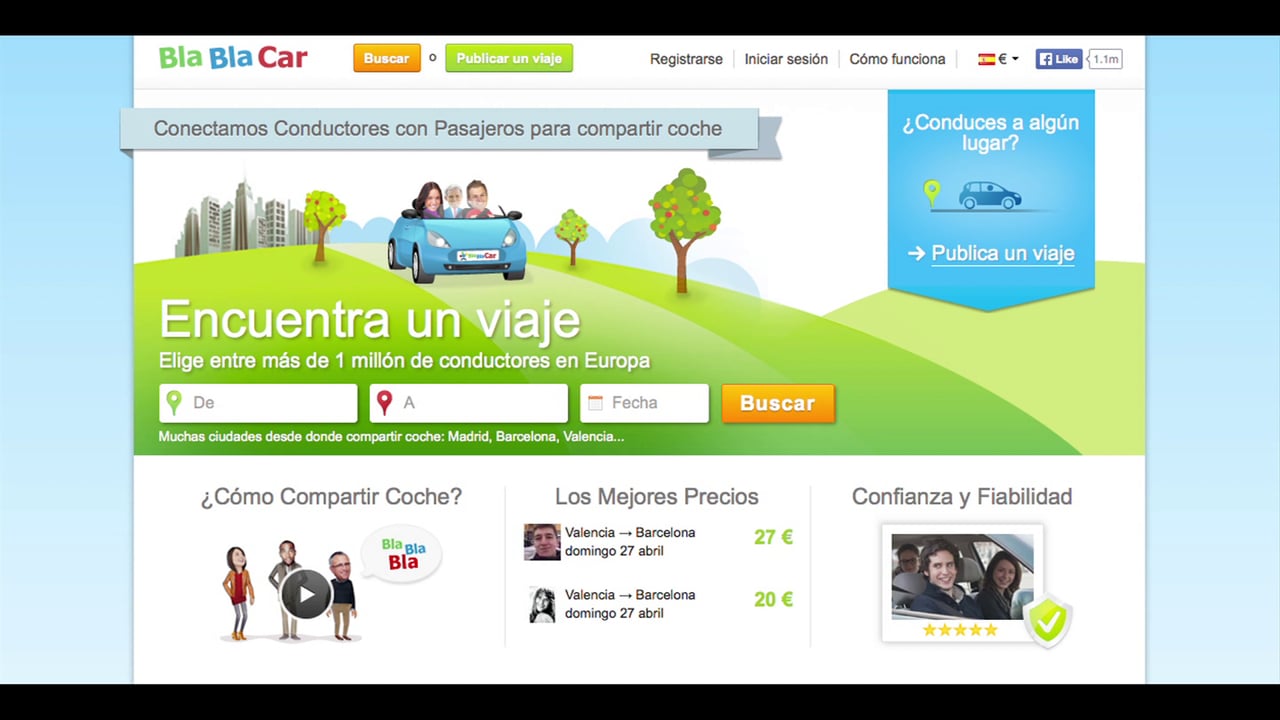
Task: Click the orange Buscar header button
Action: [x=386, y=58]
